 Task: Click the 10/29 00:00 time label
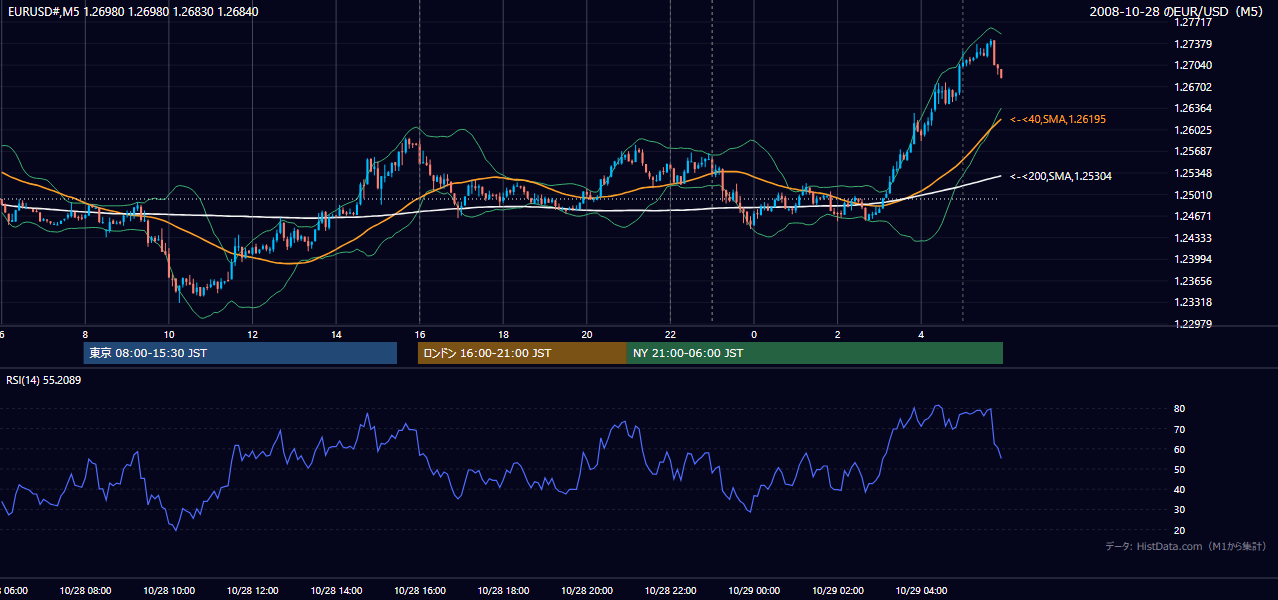(x=754, y=591)
